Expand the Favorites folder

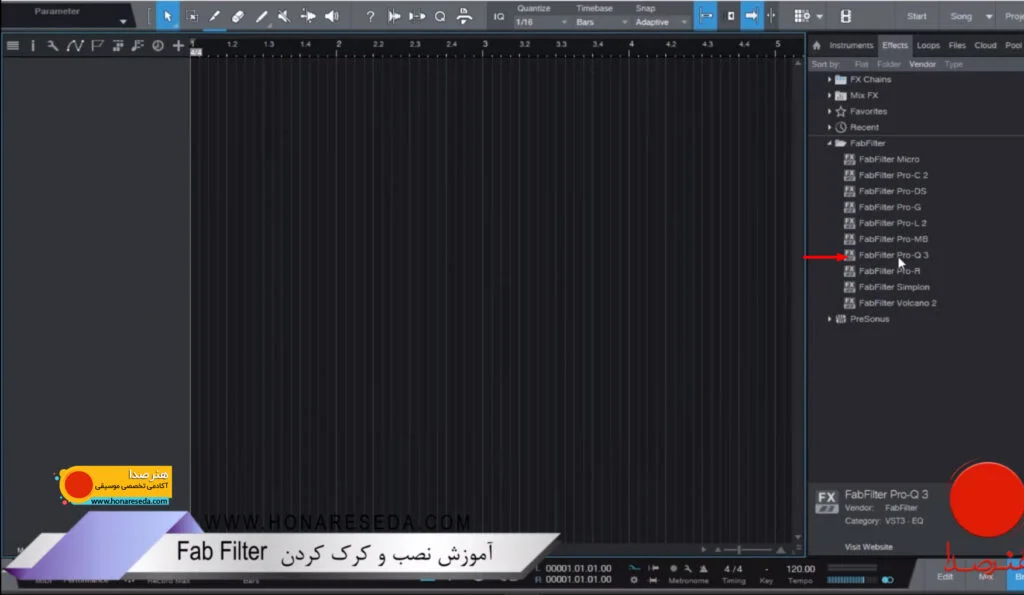[x=829, y=112]
